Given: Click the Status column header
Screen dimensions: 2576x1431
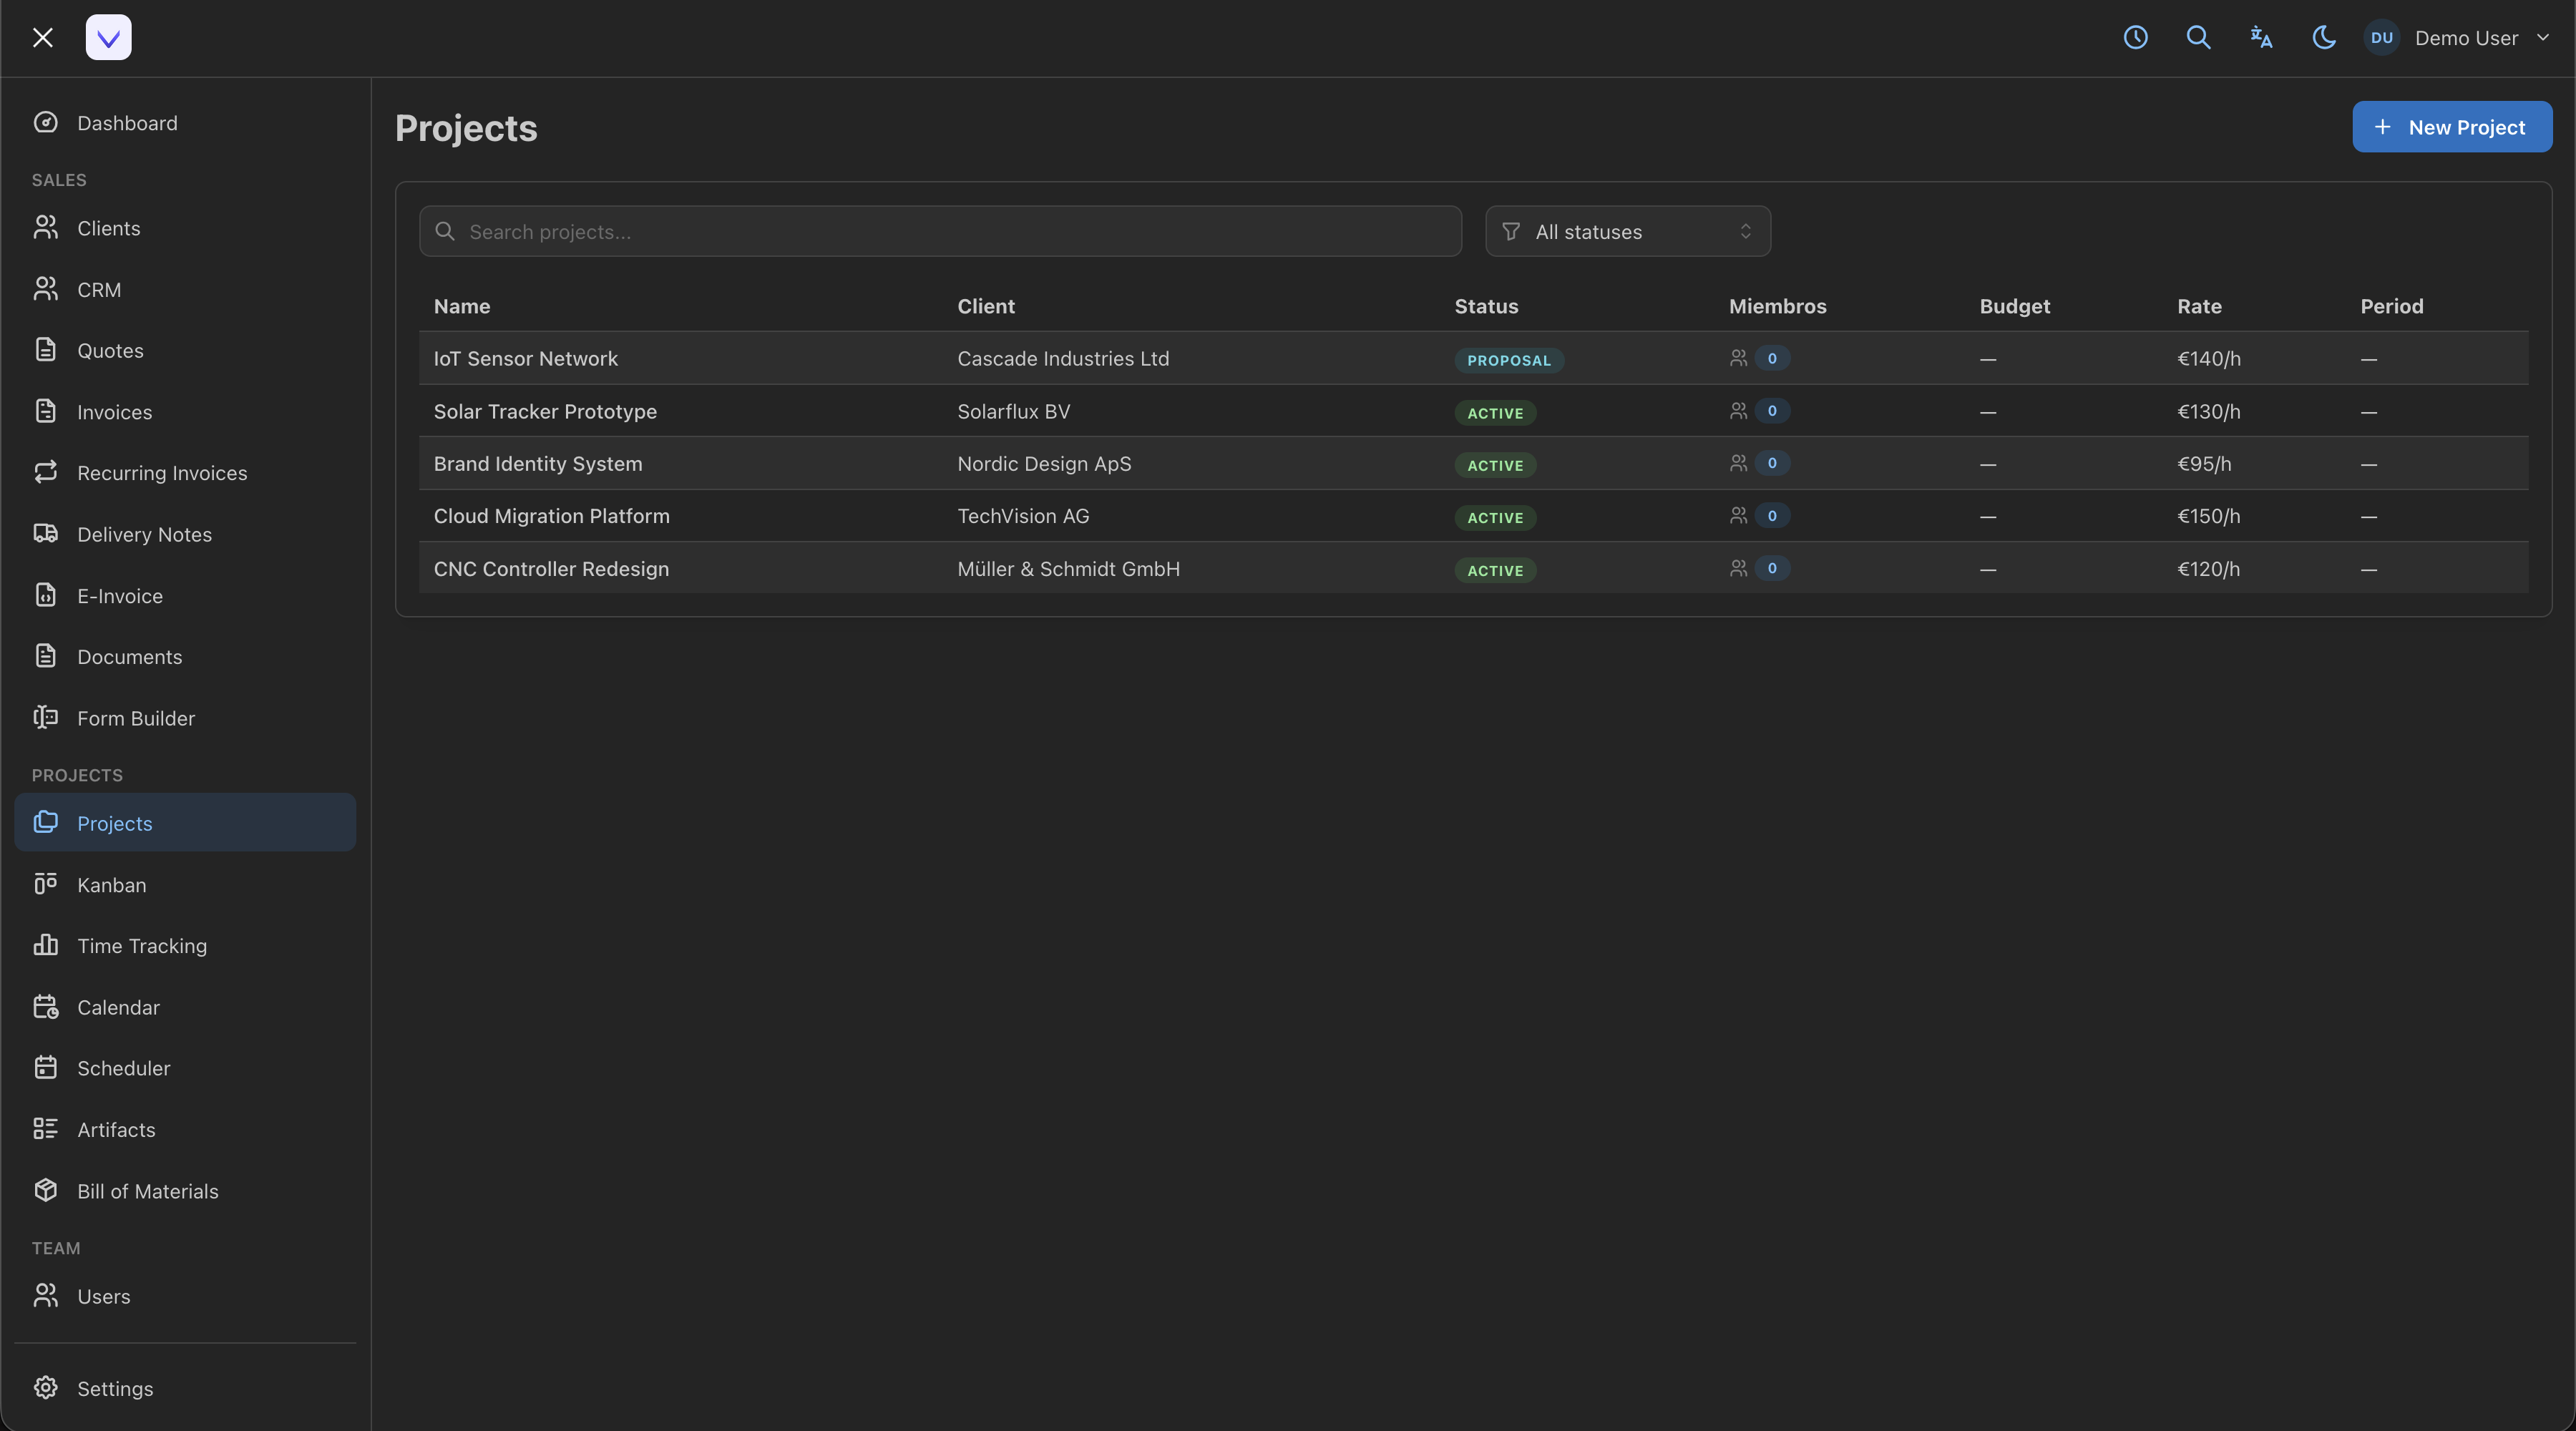Looking at the screenshot, I should point(1486,306).
